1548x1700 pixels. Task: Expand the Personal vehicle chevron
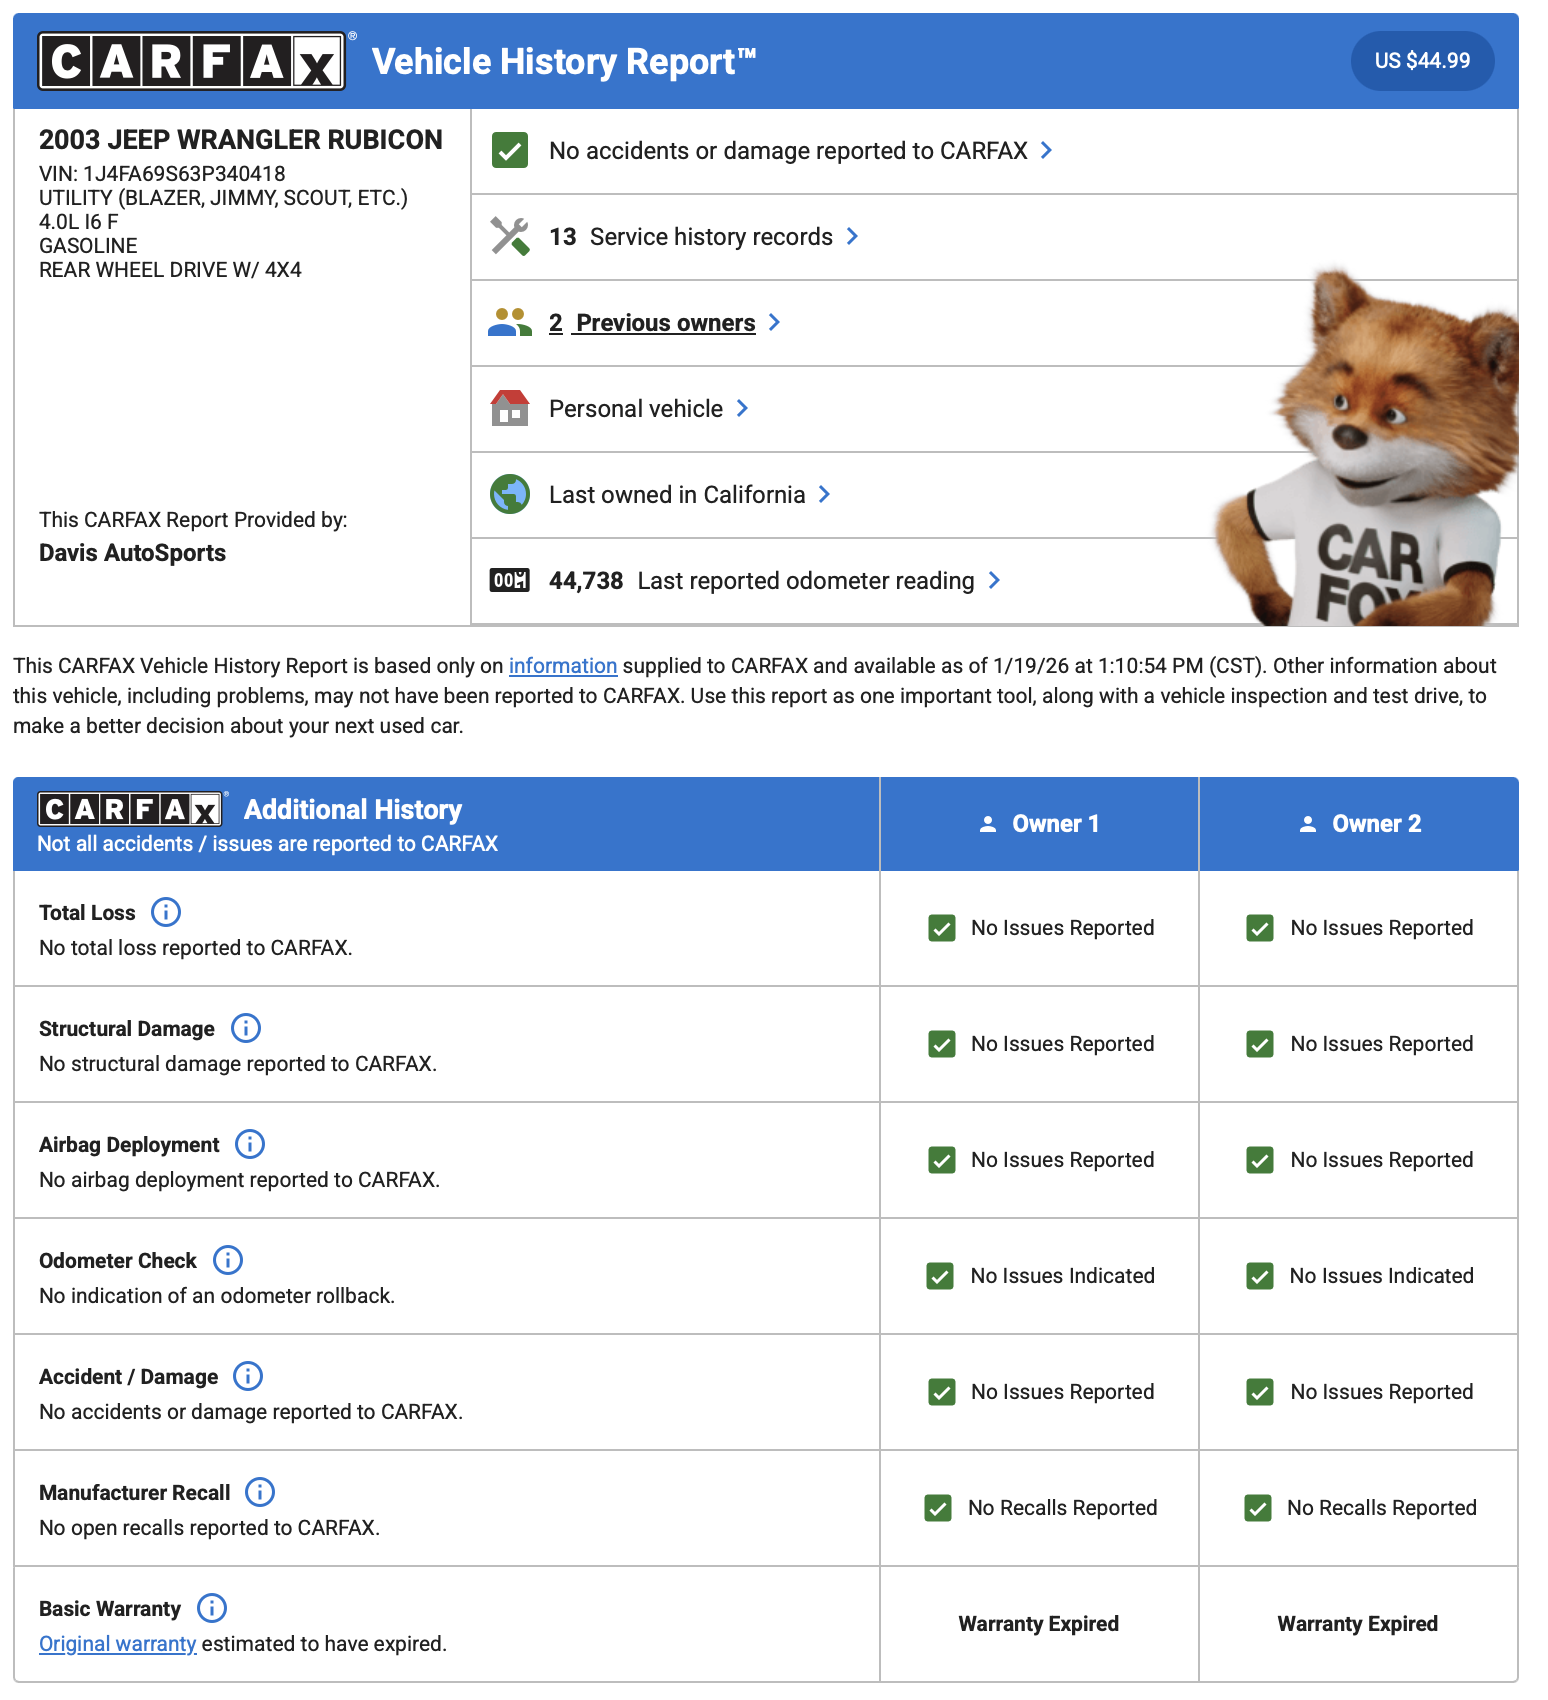pyautogui.click(x=742, y=408)
